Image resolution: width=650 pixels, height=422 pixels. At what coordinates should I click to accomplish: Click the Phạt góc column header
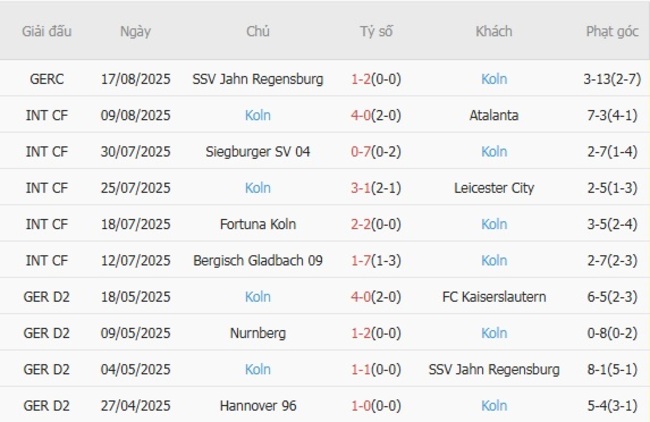click(x=612, y=31)
